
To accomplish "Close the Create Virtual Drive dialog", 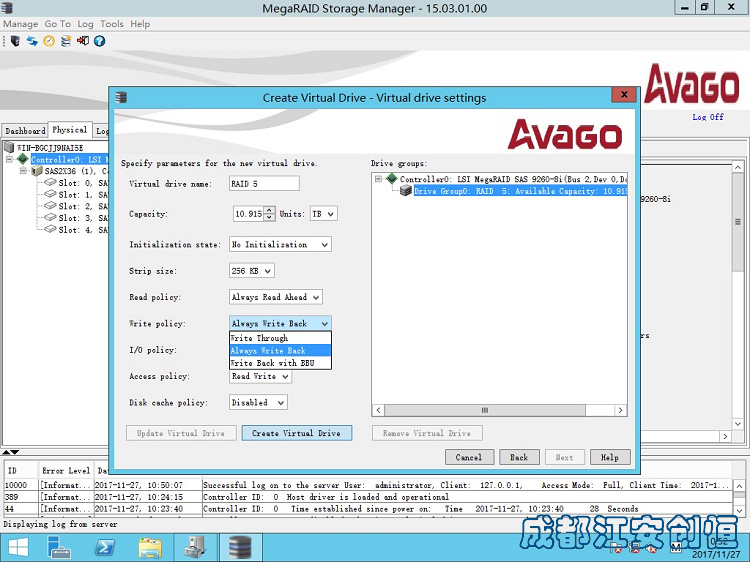I will pyautogui.click(x=624, y=94).
